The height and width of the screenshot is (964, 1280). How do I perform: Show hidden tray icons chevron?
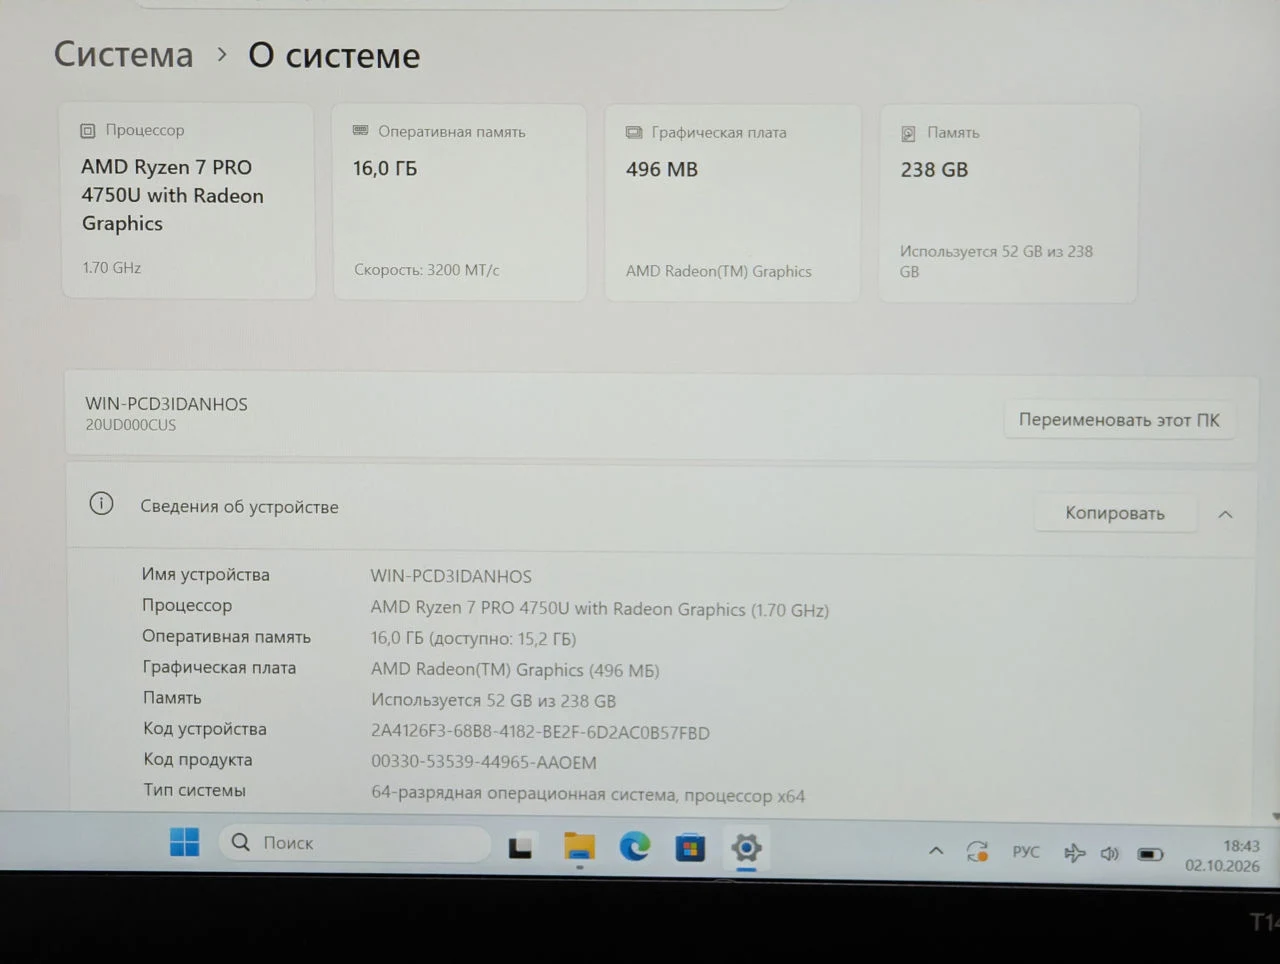[x=936, y=851]
